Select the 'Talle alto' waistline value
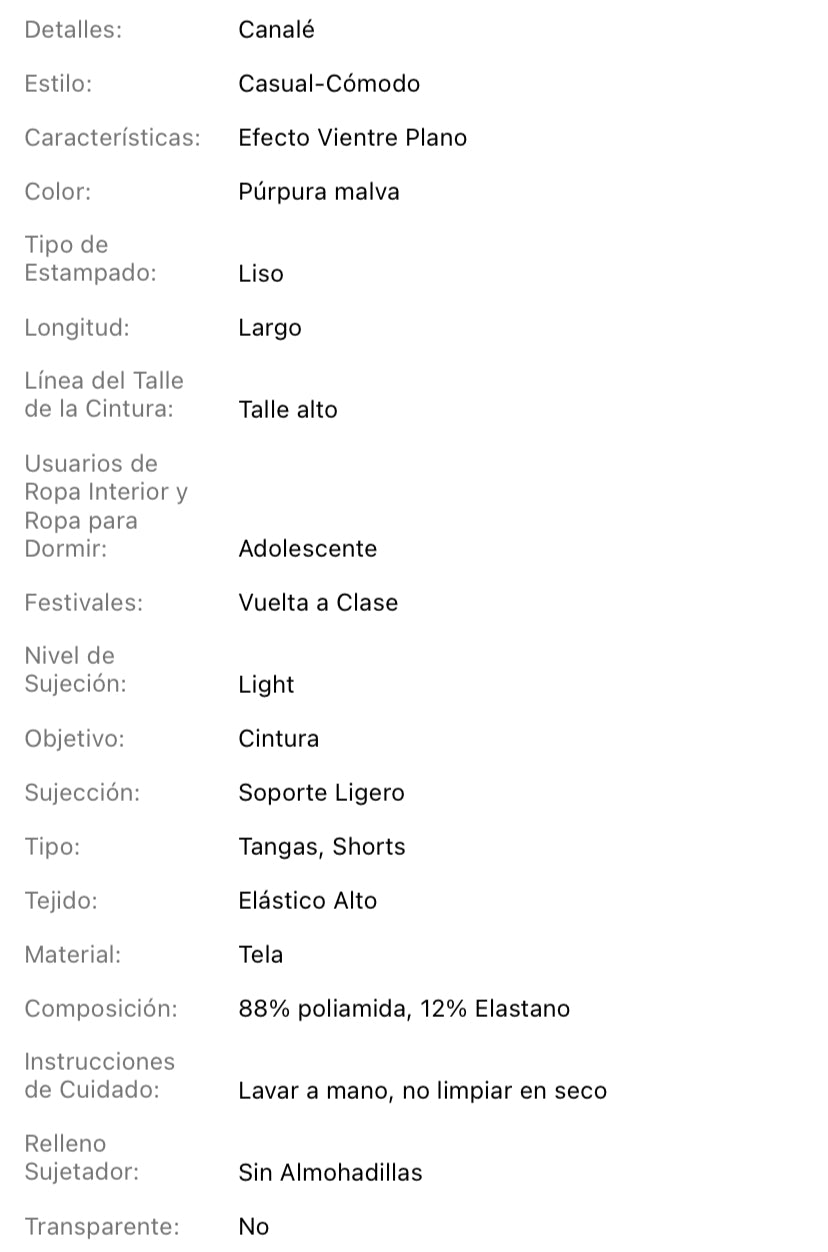828x1252 pixels. coord(287,410)
